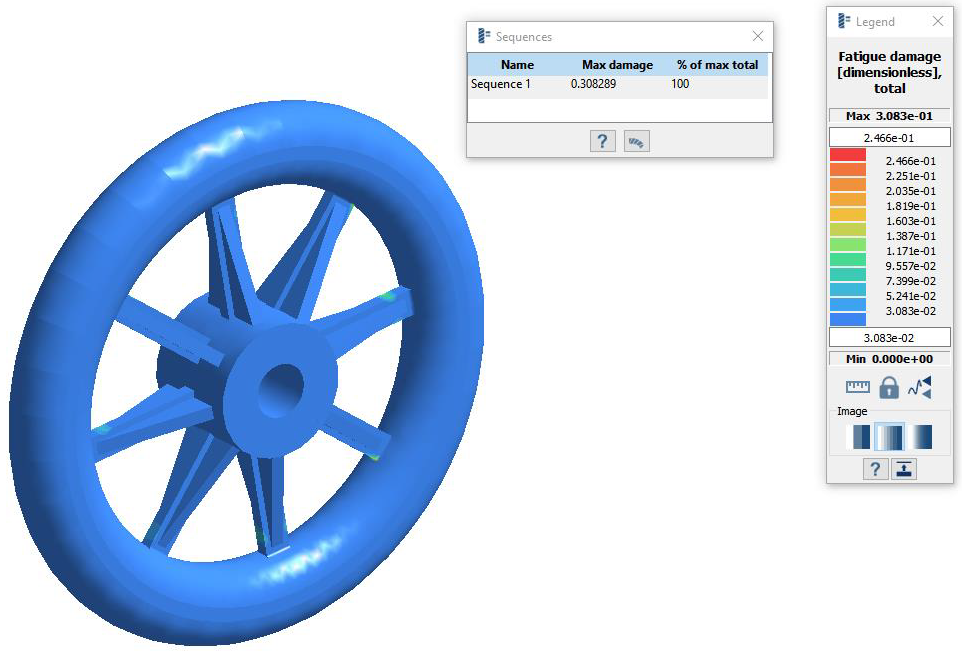The height and width of the screenshot is (654, 962).
Task: Open help in the Sequences panel
Action: click(602, 141)
